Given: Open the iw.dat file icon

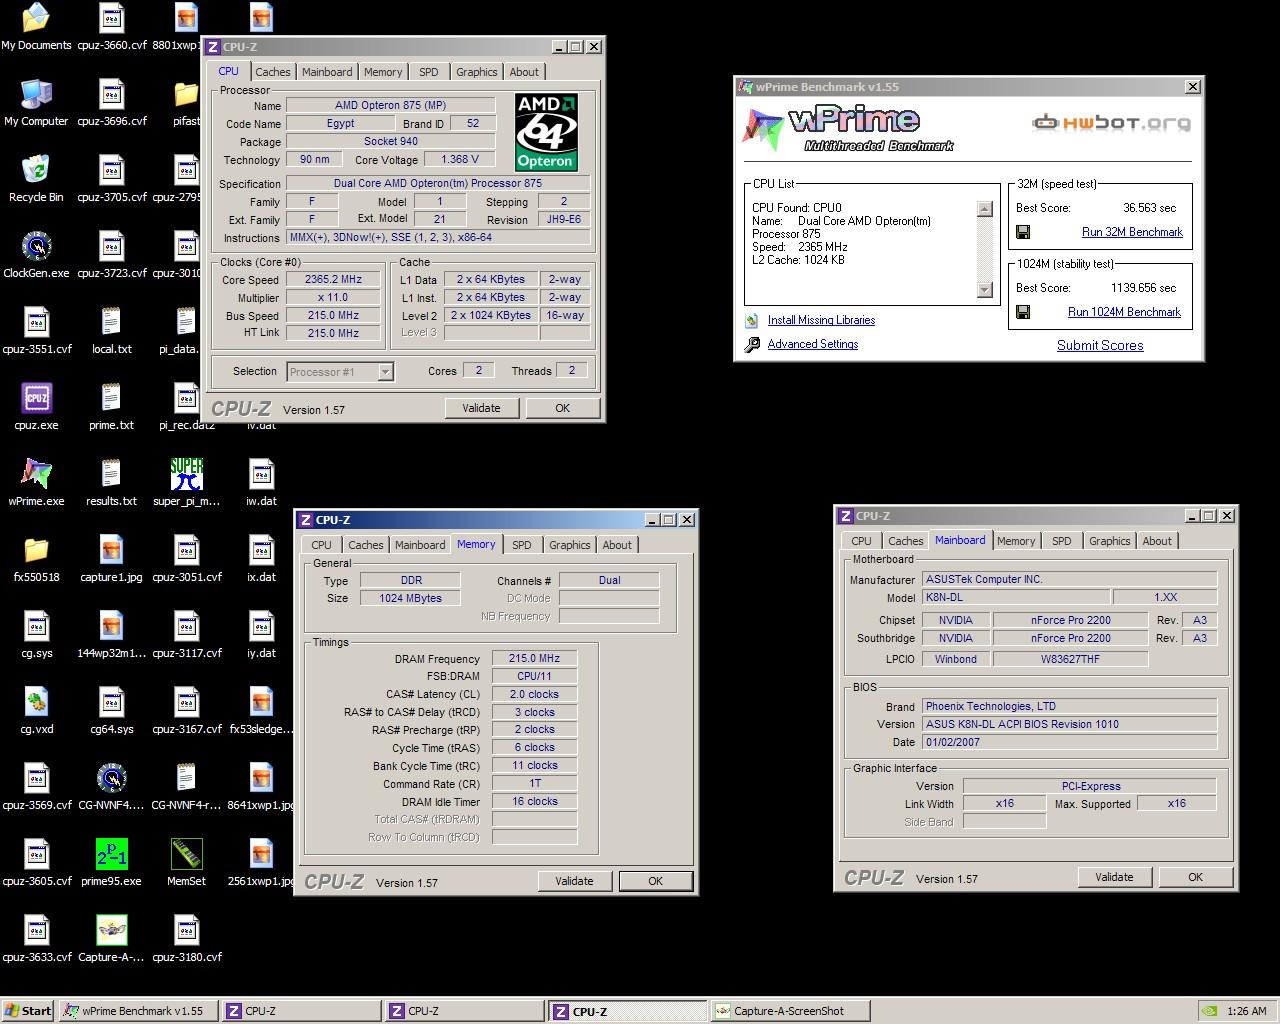Looking at the screenshot, I should pyautogui.click(x=261, y=482).
